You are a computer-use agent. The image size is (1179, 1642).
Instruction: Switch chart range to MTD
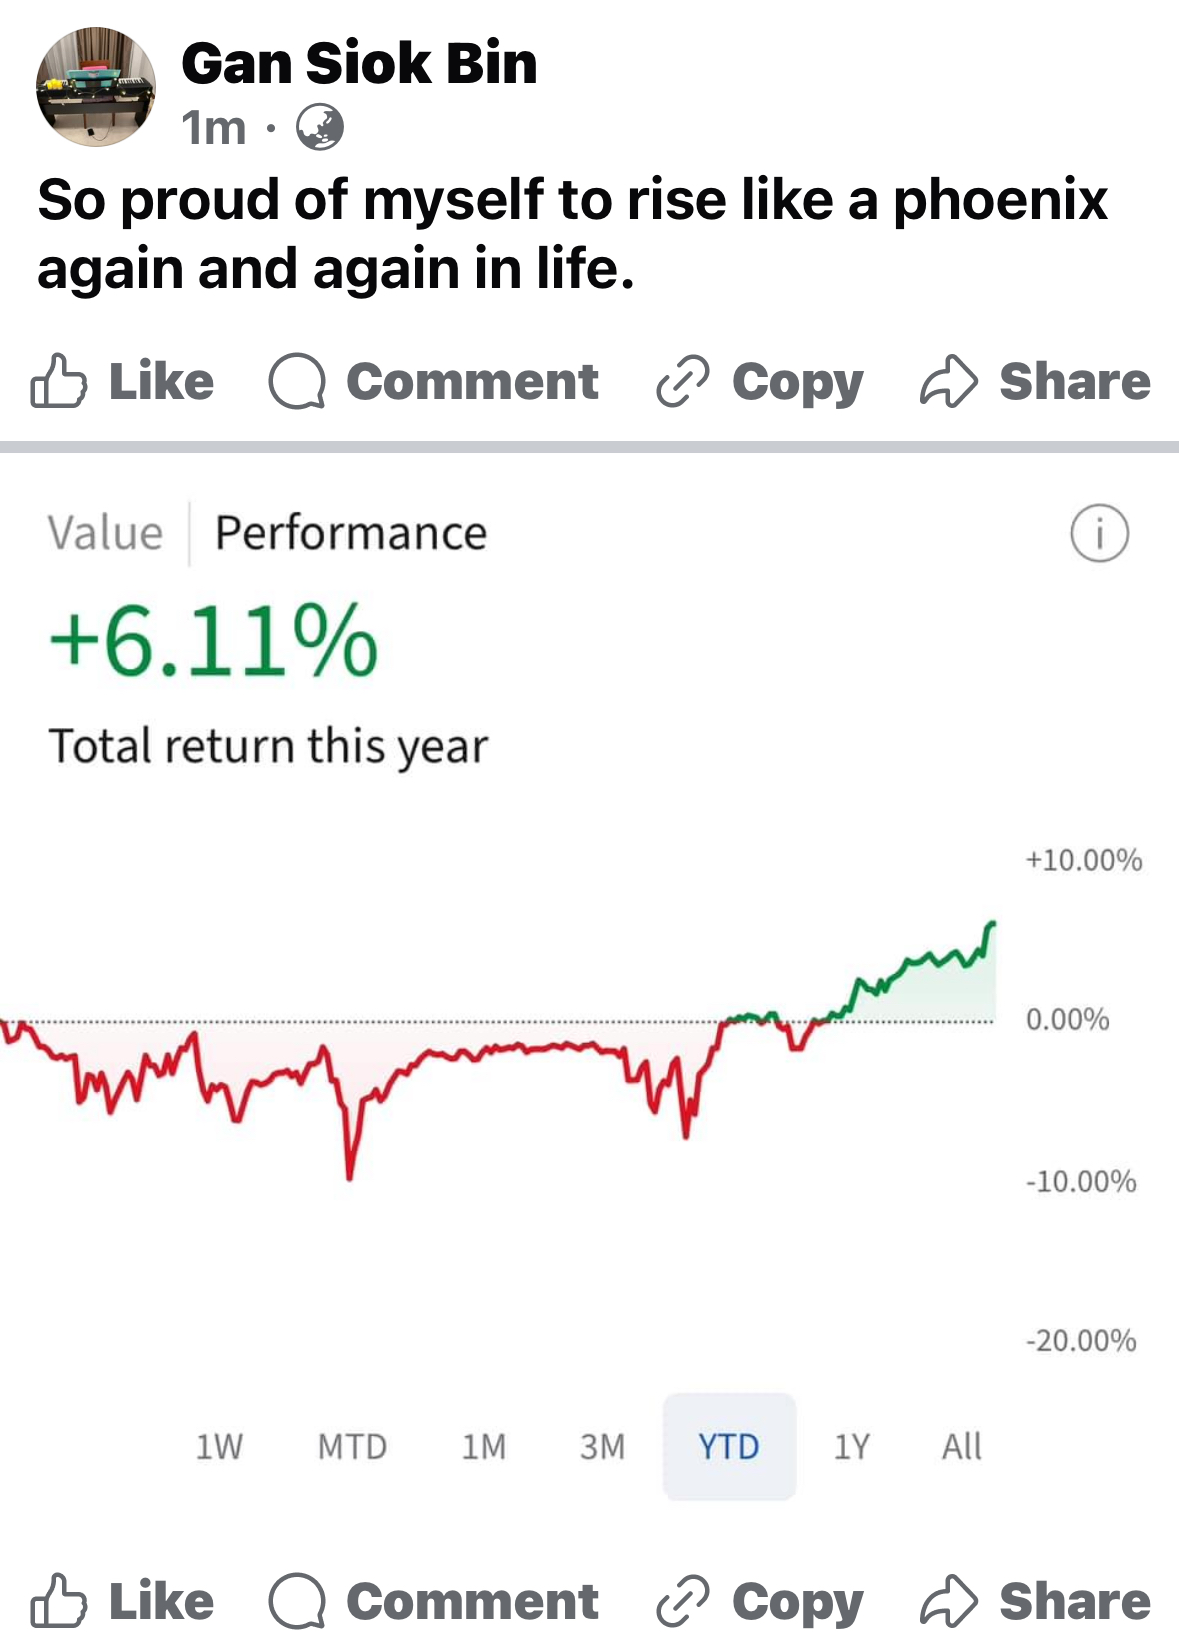[x=352, y=1446]
